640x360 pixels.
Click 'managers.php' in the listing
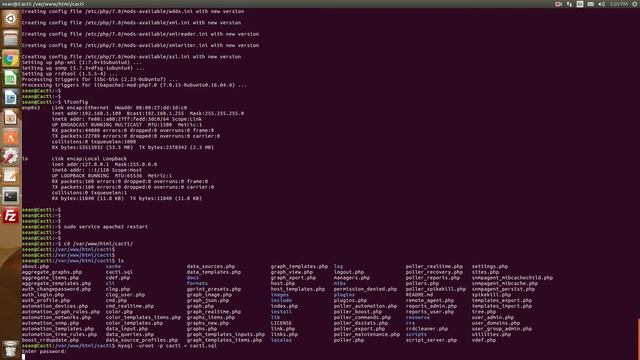(352, 278)
